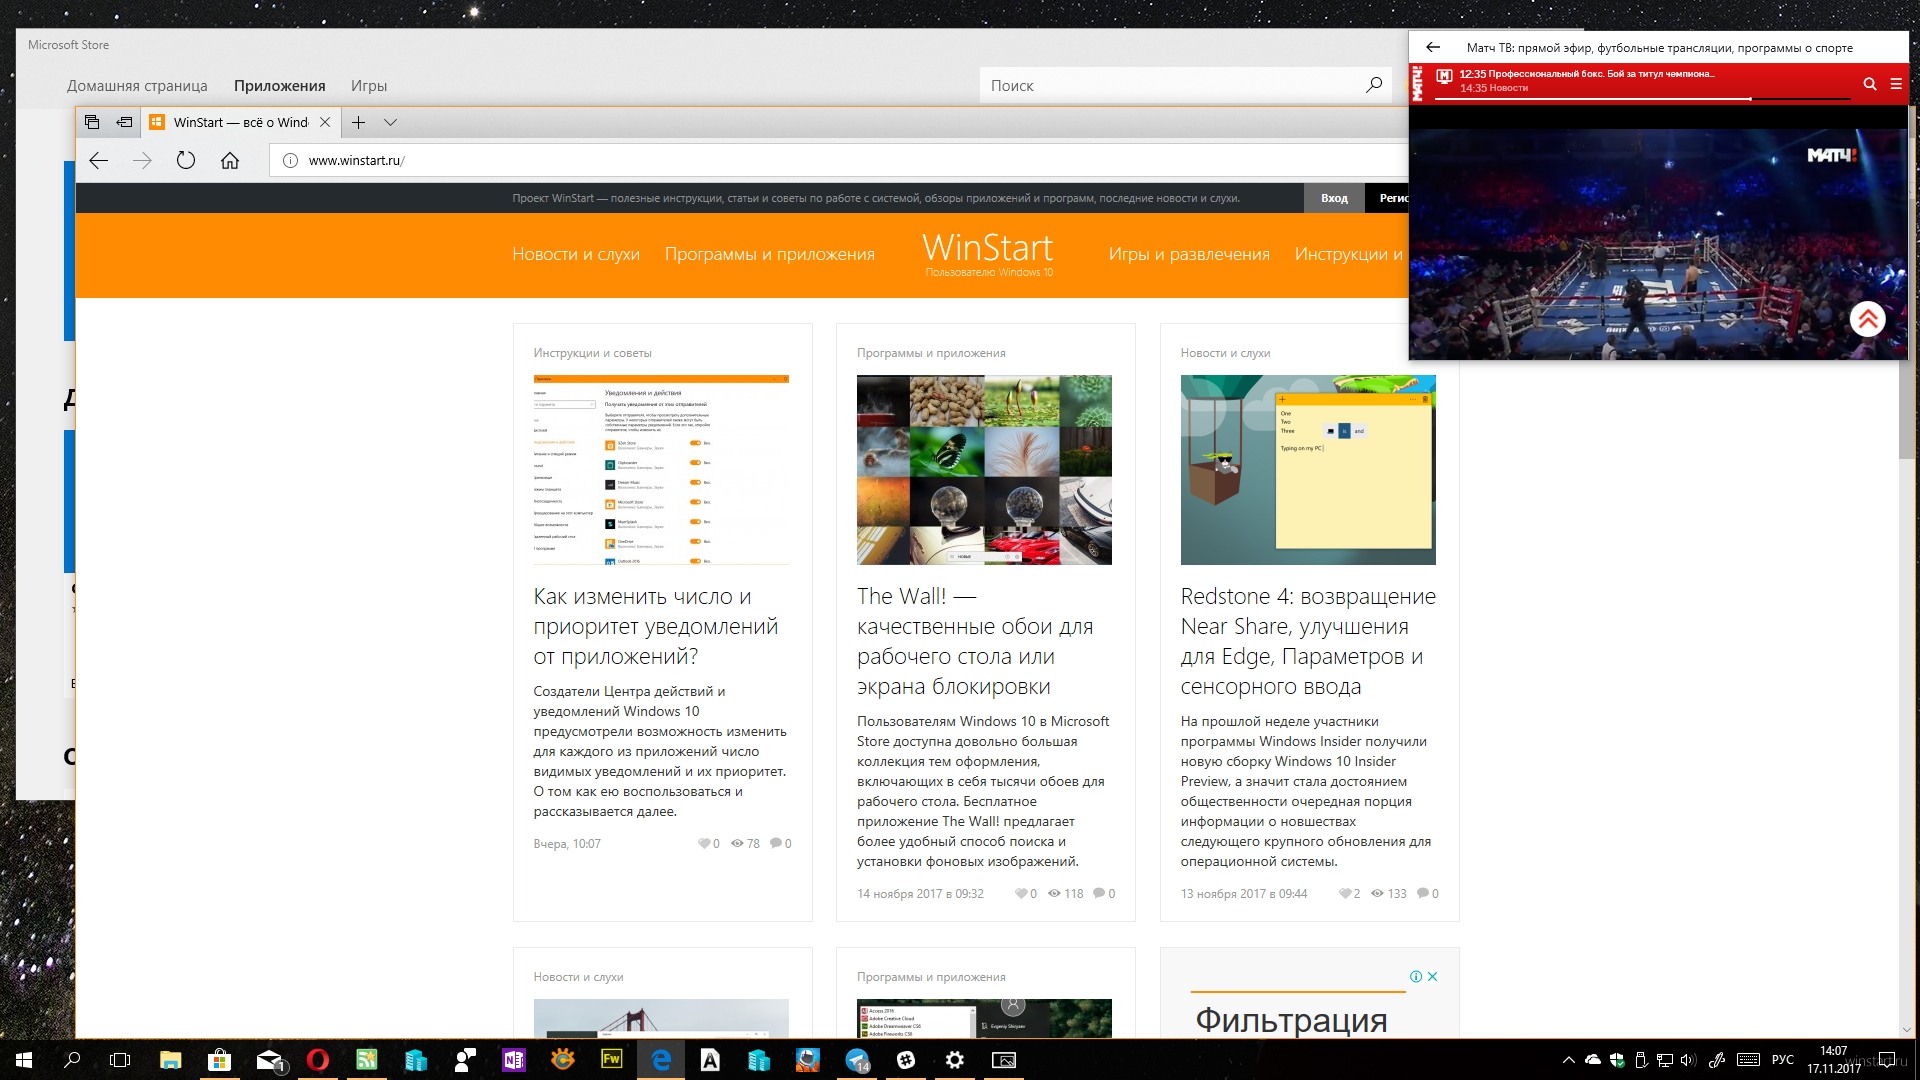
Task: Open notifications settings article thumbnail
Action: click(661, 470)
